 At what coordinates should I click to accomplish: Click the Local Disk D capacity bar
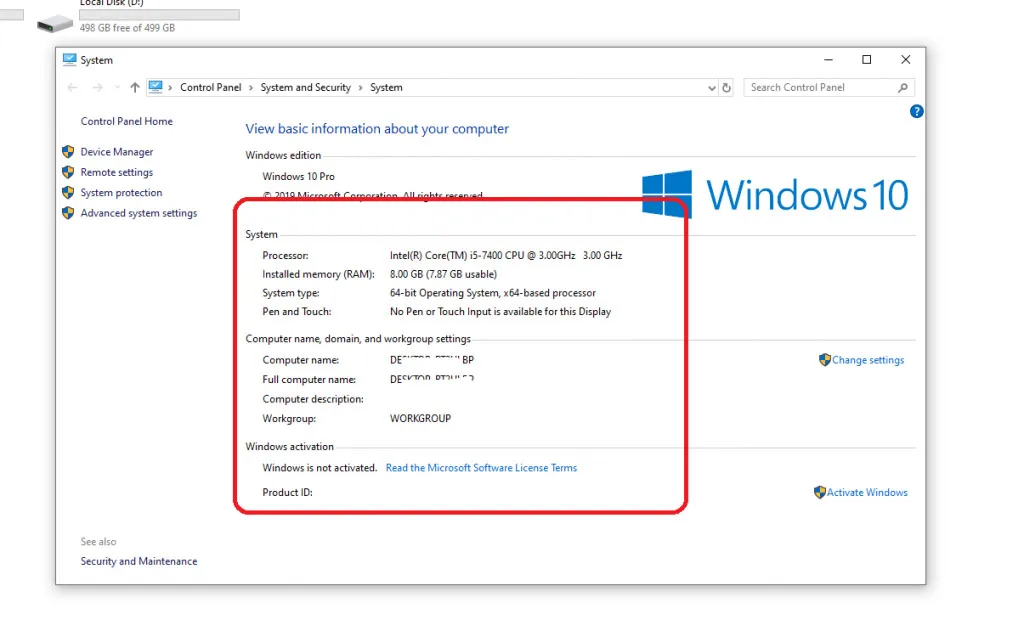pos(158,14)
